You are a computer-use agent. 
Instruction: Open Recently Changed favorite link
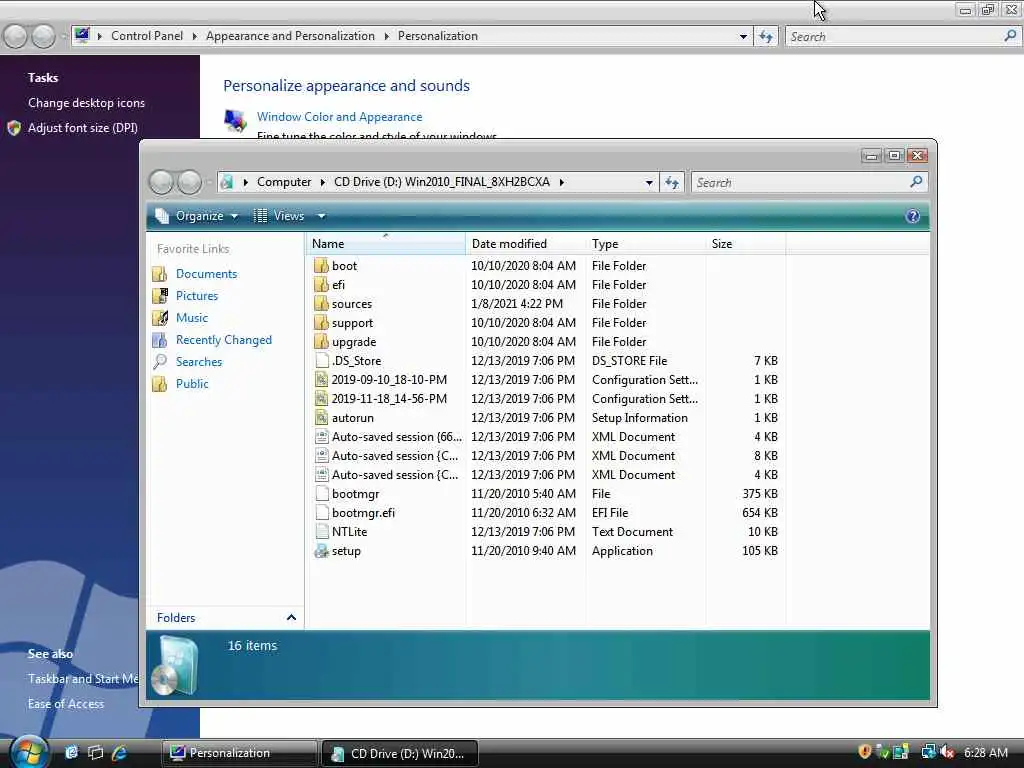click(x=223, y=340)
